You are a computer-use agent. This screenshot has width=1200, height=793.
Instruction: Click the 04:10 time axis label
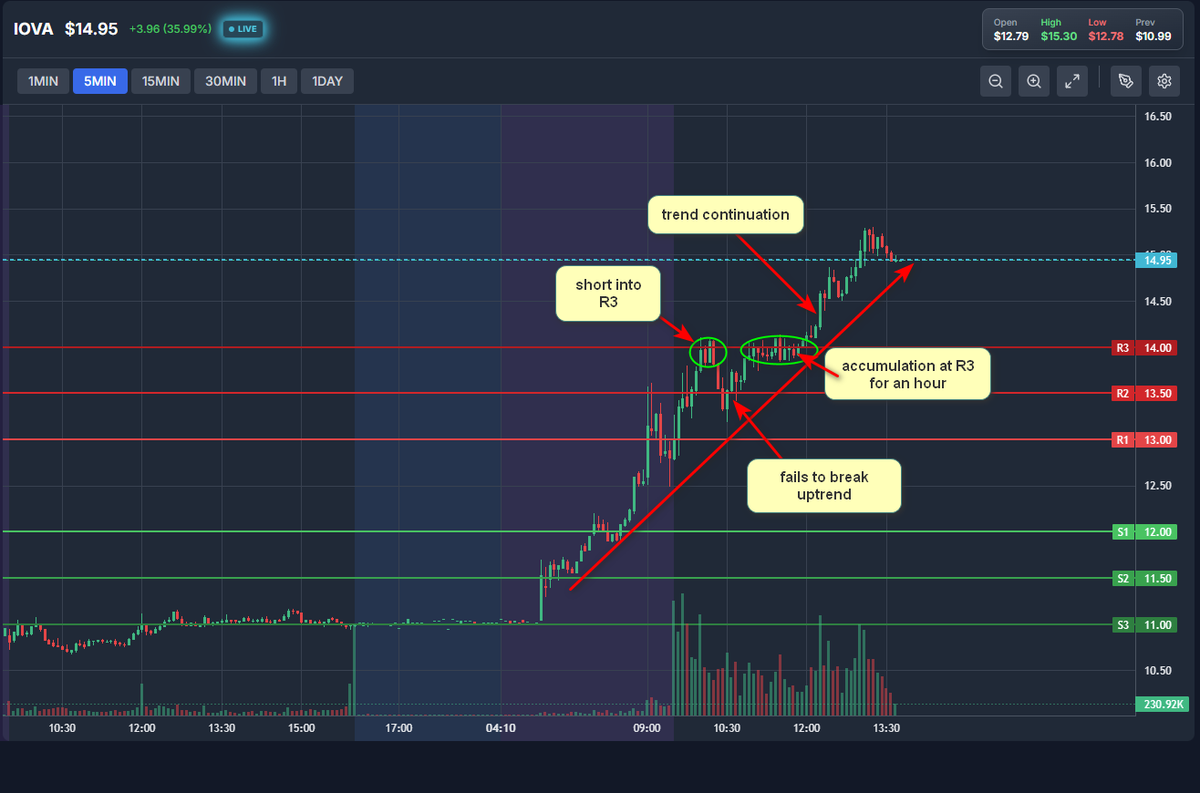tap(501, 728)
